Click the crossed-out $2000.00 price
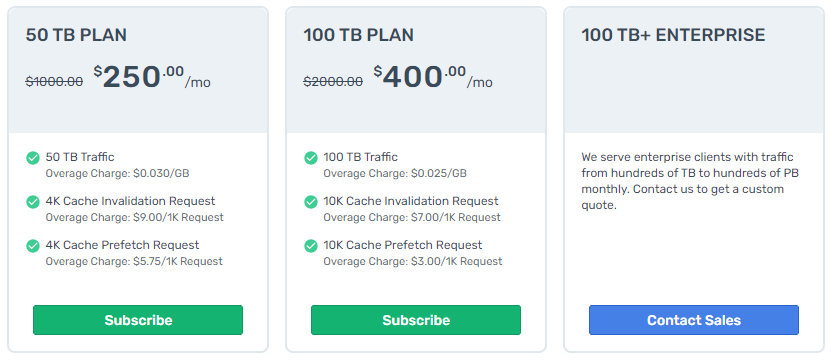Image resolution: width=832 pixels, height=360 pixels. 333,81
